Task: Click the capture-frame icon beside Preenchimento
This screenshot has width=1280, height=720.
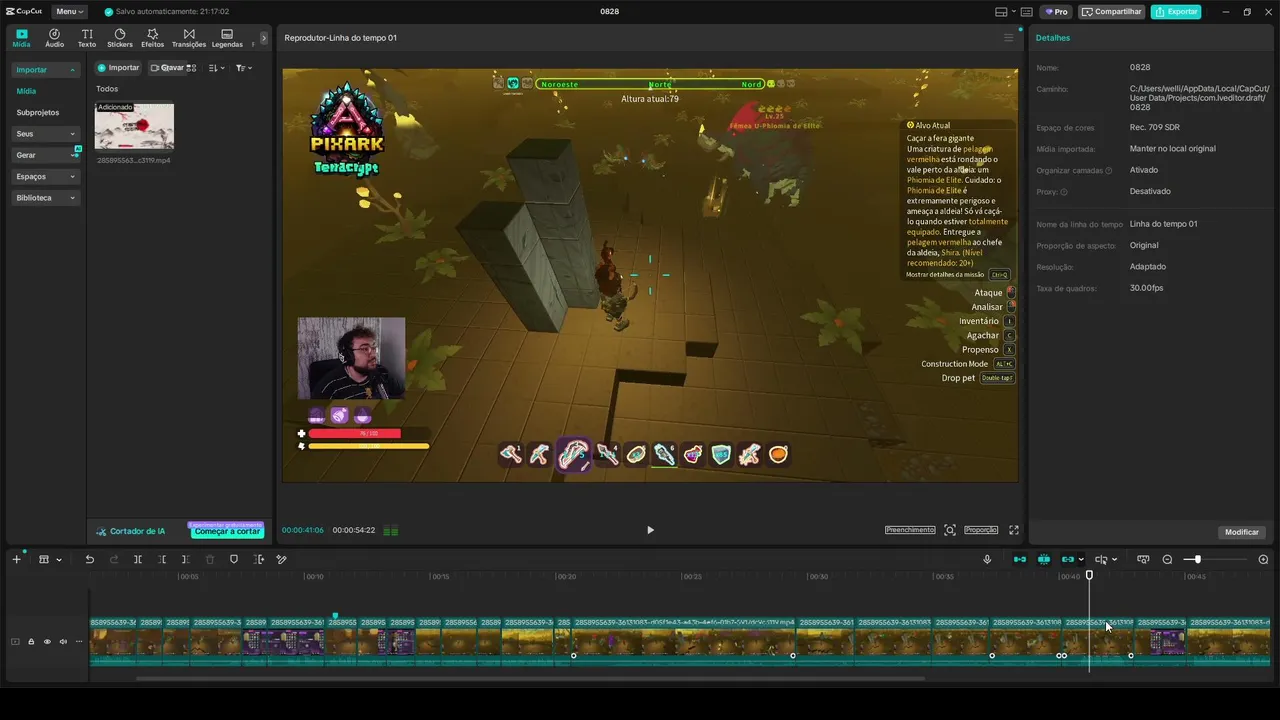Action: [950, 530]
